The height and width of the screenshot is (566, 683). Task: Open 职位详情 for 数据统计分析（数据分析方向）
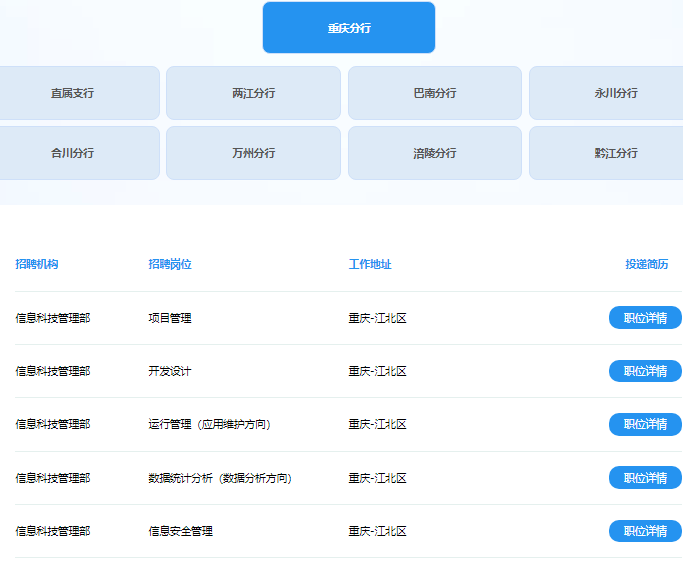[645, 478]
